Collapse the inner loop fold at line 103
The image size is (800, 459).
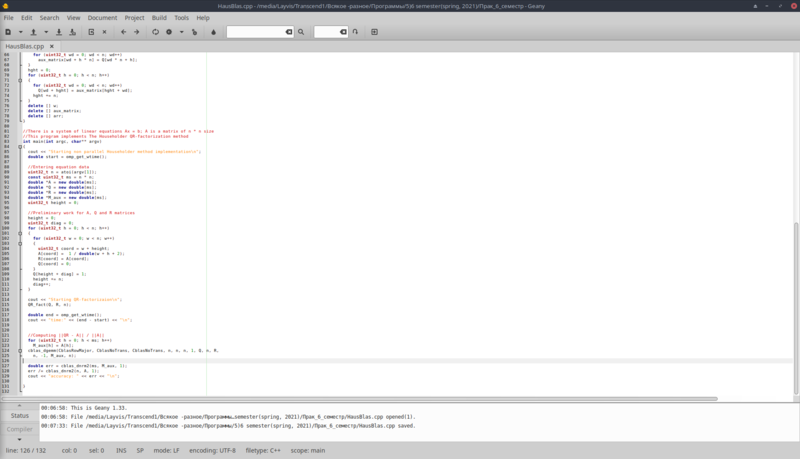tap(20, 243)
